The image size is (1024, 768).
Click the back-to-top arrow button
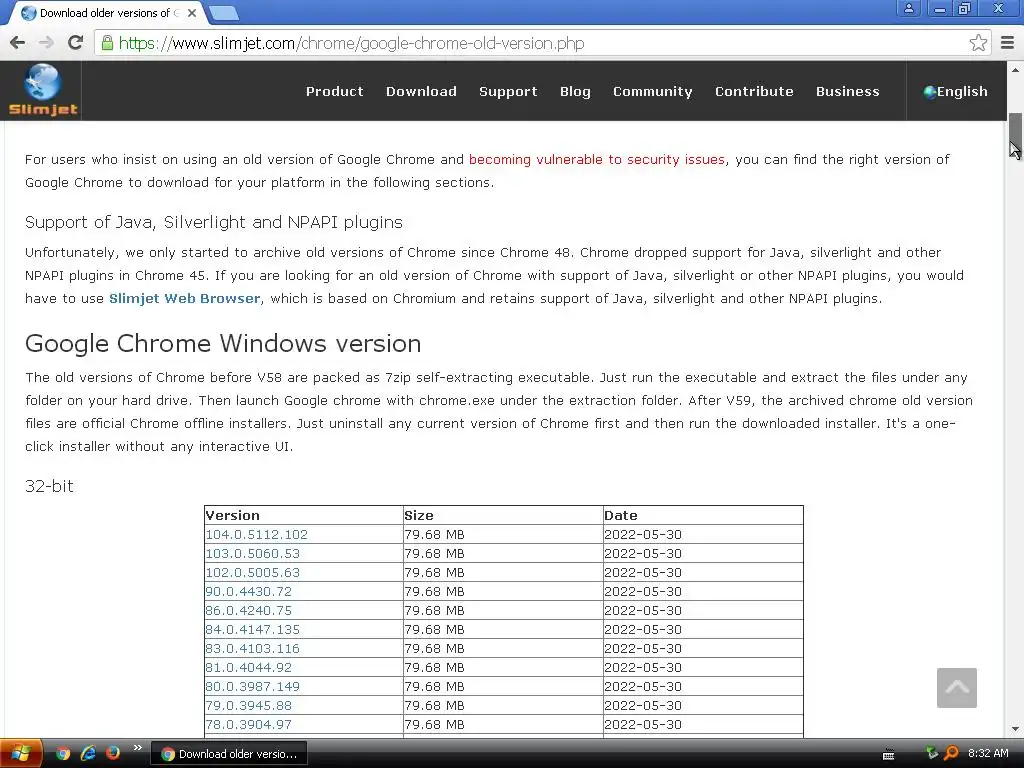click(x=957, y=688)
